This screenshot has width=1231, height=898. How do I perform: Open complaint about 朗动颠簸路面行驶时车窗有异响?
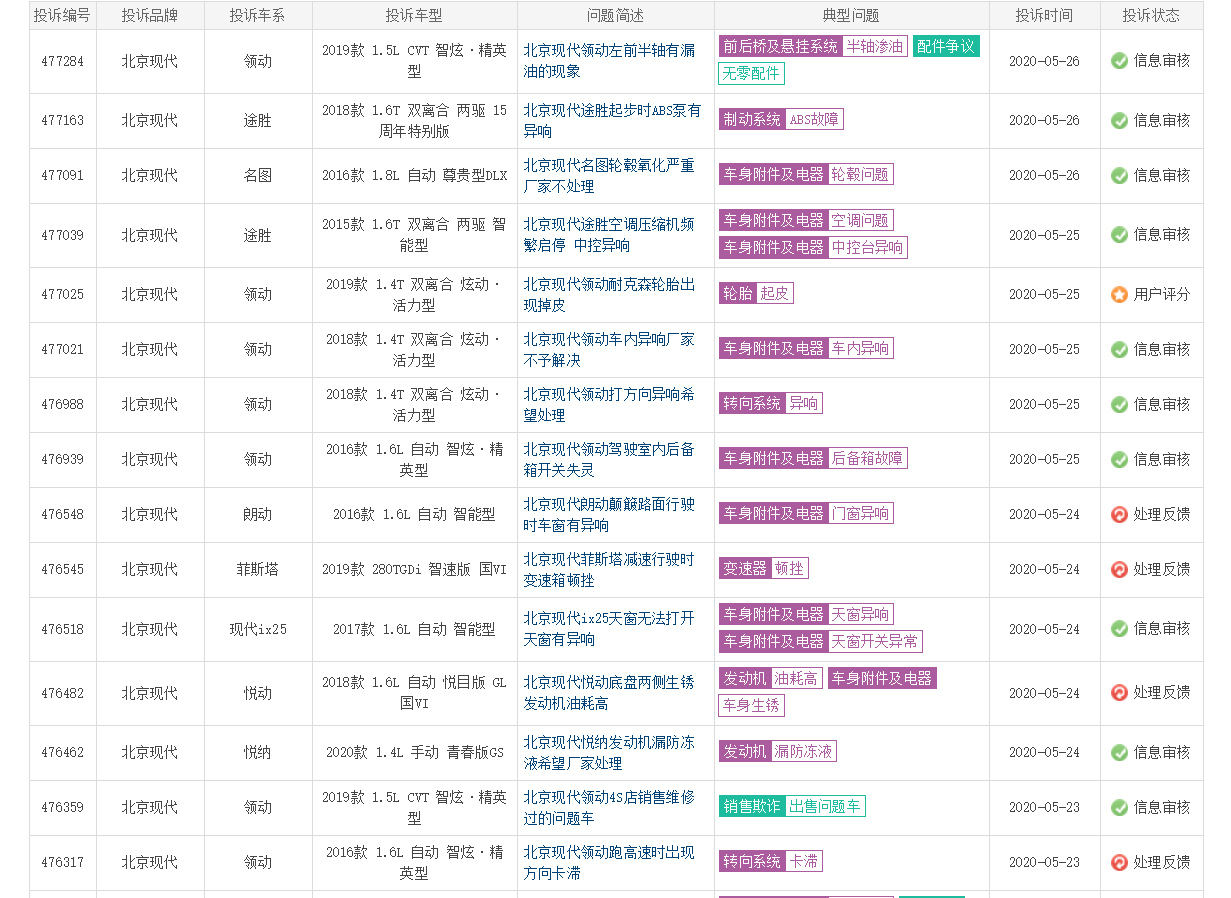click(609, 515)
